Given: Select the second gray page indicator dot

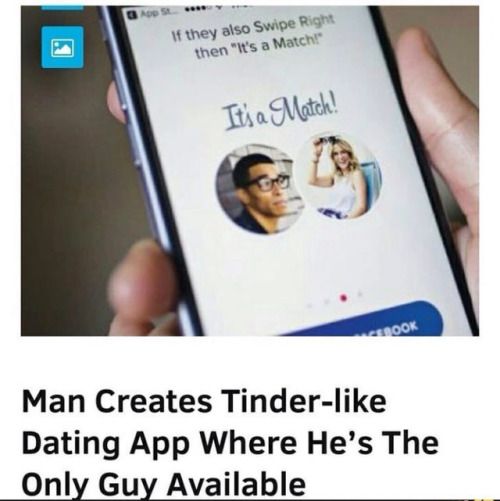Looking at the screenshot, I should pos(328,301).
